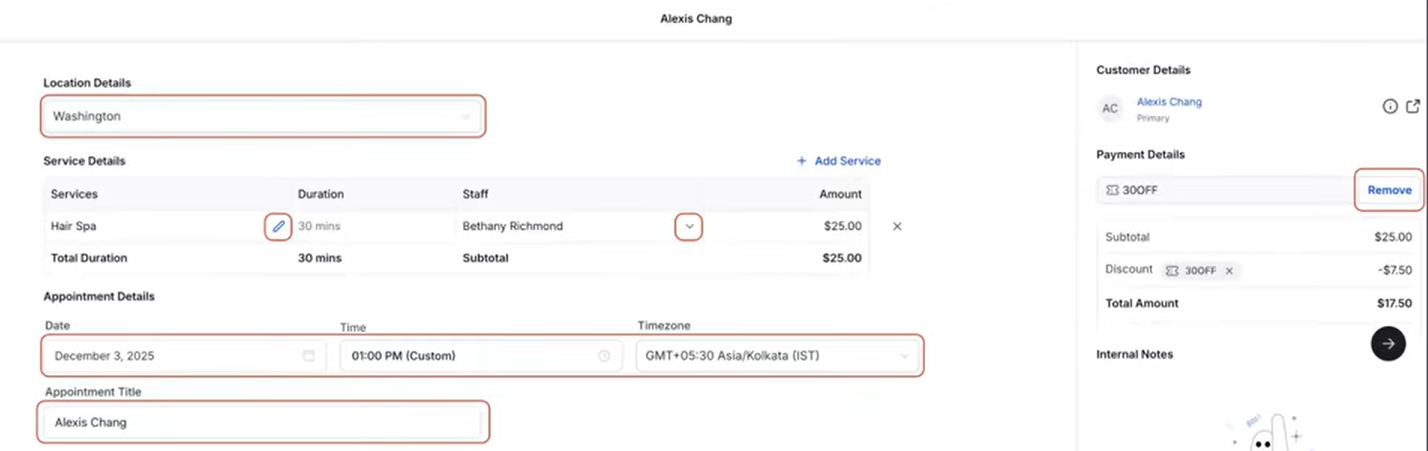Image resolution: width=1428 pixels, height=451 pixels.
Task: Click the calendar icon in Date field
Action: click(309, 356)
